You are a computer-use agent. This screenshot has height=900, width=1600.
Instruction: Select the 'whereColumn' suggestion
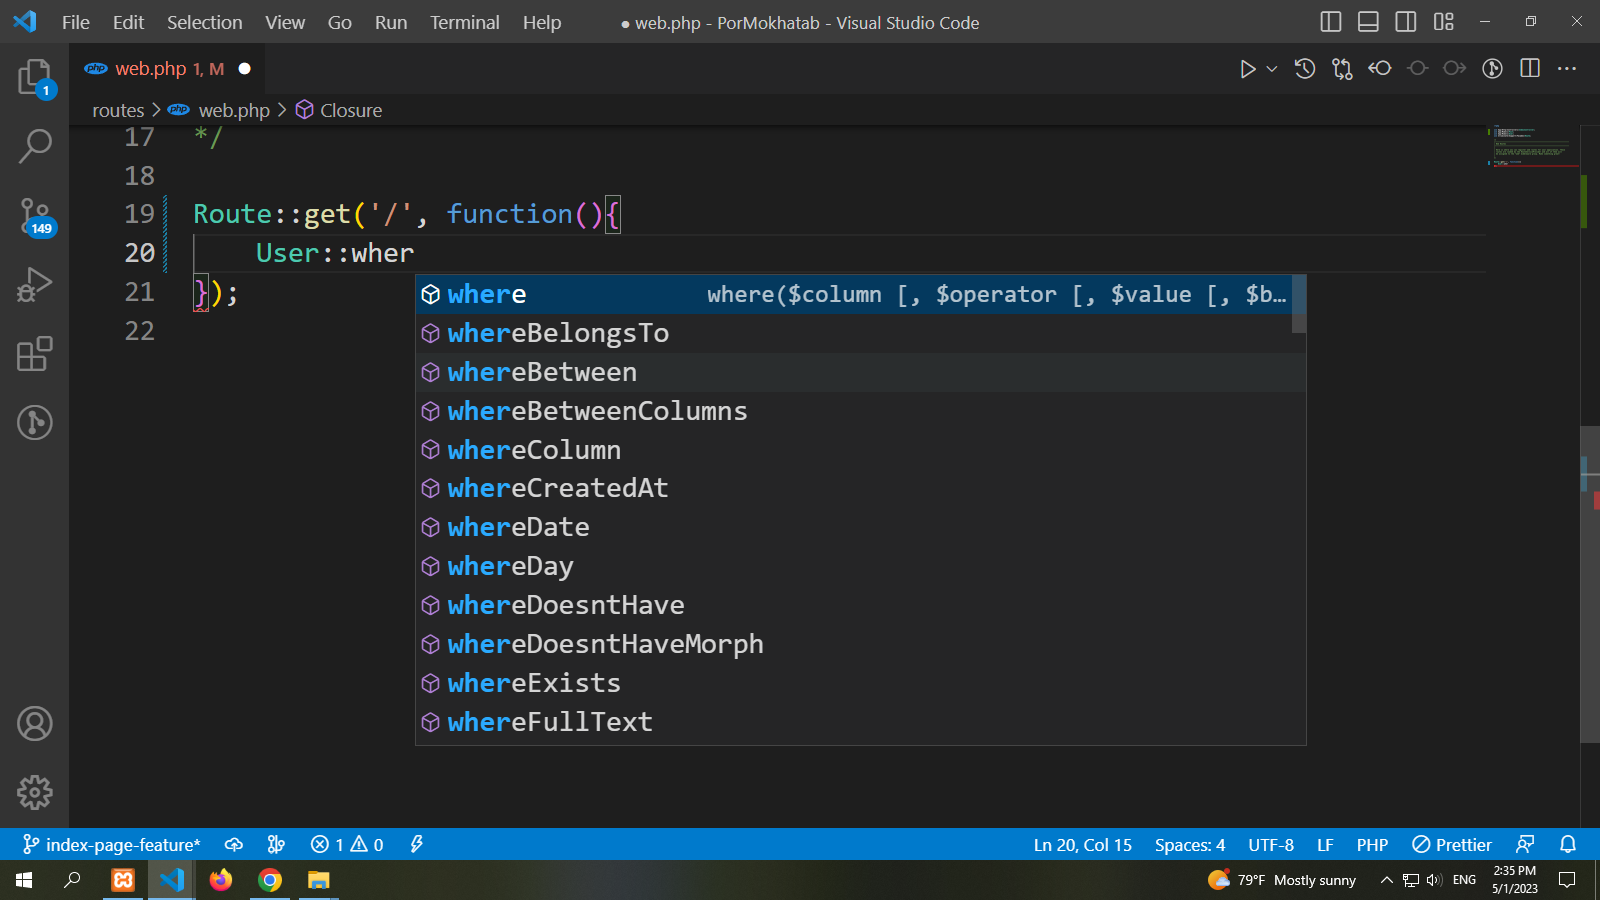click(854, 450)
